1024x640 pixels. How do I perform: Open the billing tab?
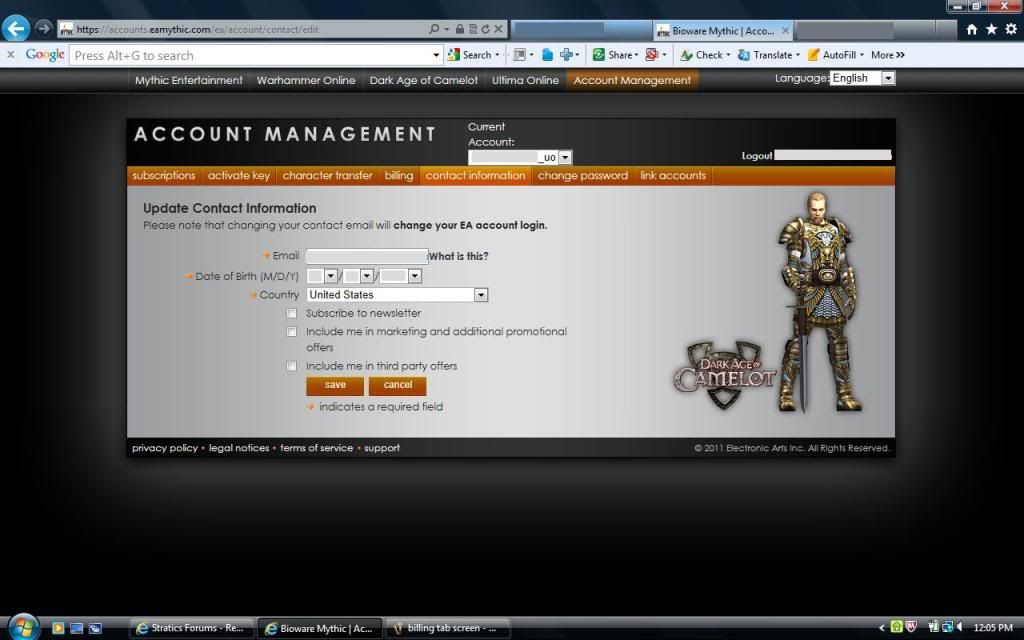click(x=398, y=176)
